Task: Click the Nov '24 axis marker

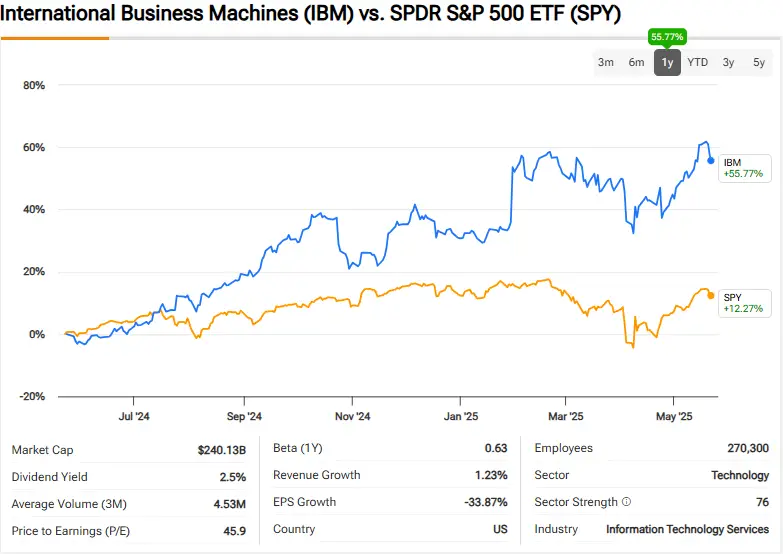Action: [353, 416]
